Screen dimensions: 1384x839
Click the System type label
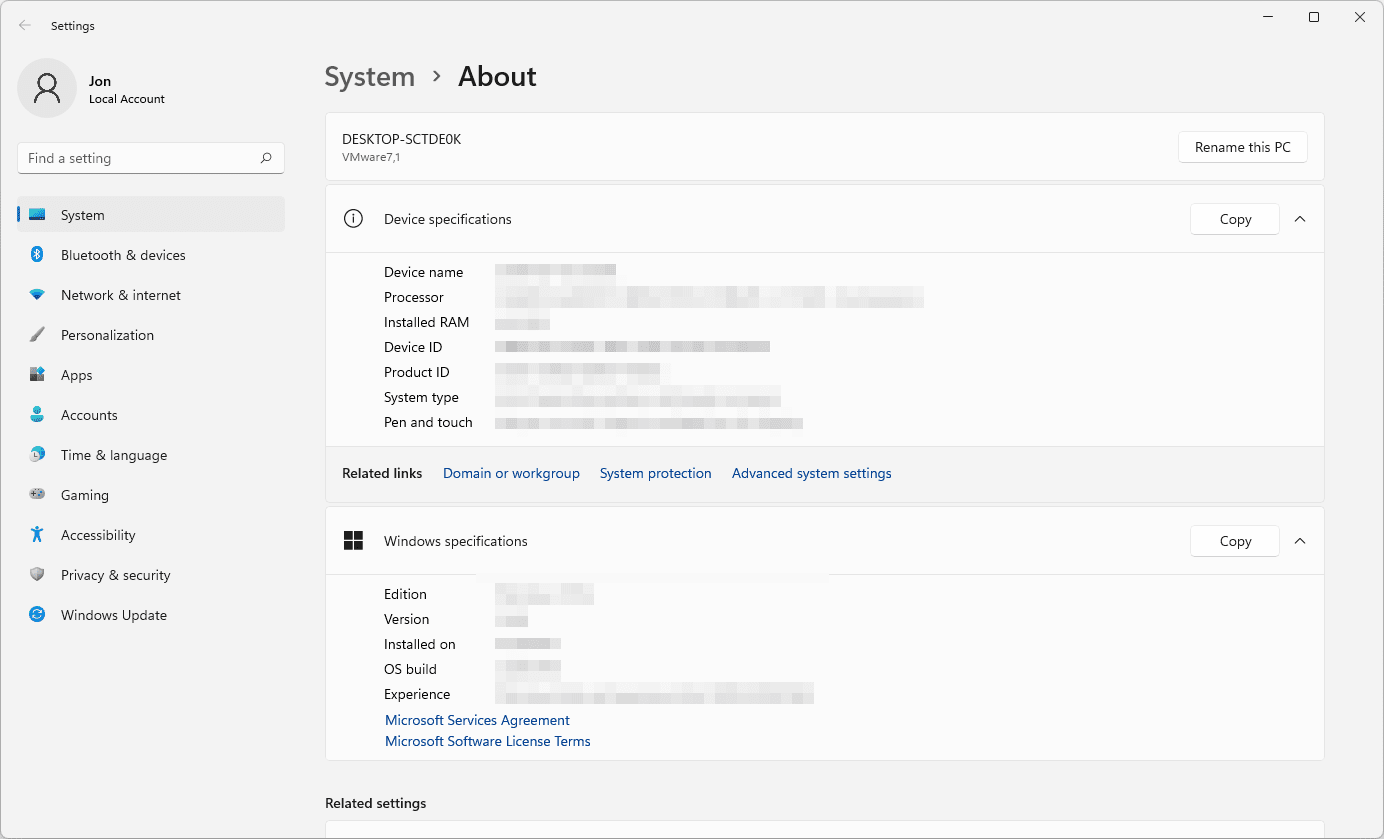pyautogui.click(x=422, y=397)
